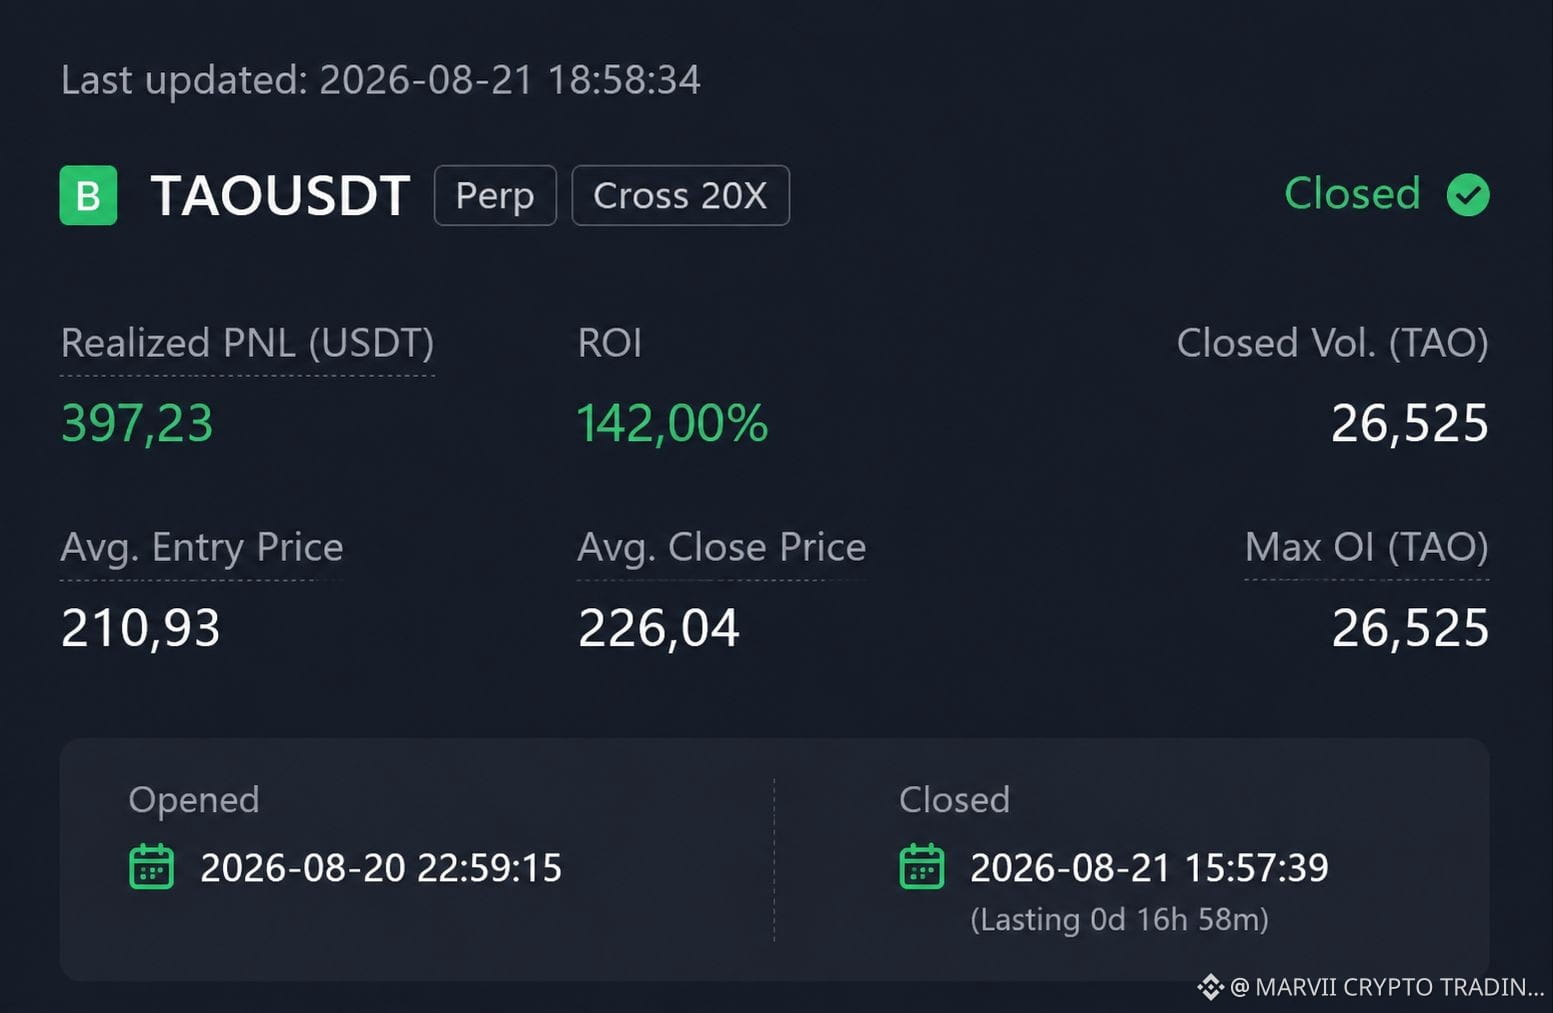This screenshot has width=1553, height=1013.
Task: Click the Closed status text
Action: (1352, 193)
